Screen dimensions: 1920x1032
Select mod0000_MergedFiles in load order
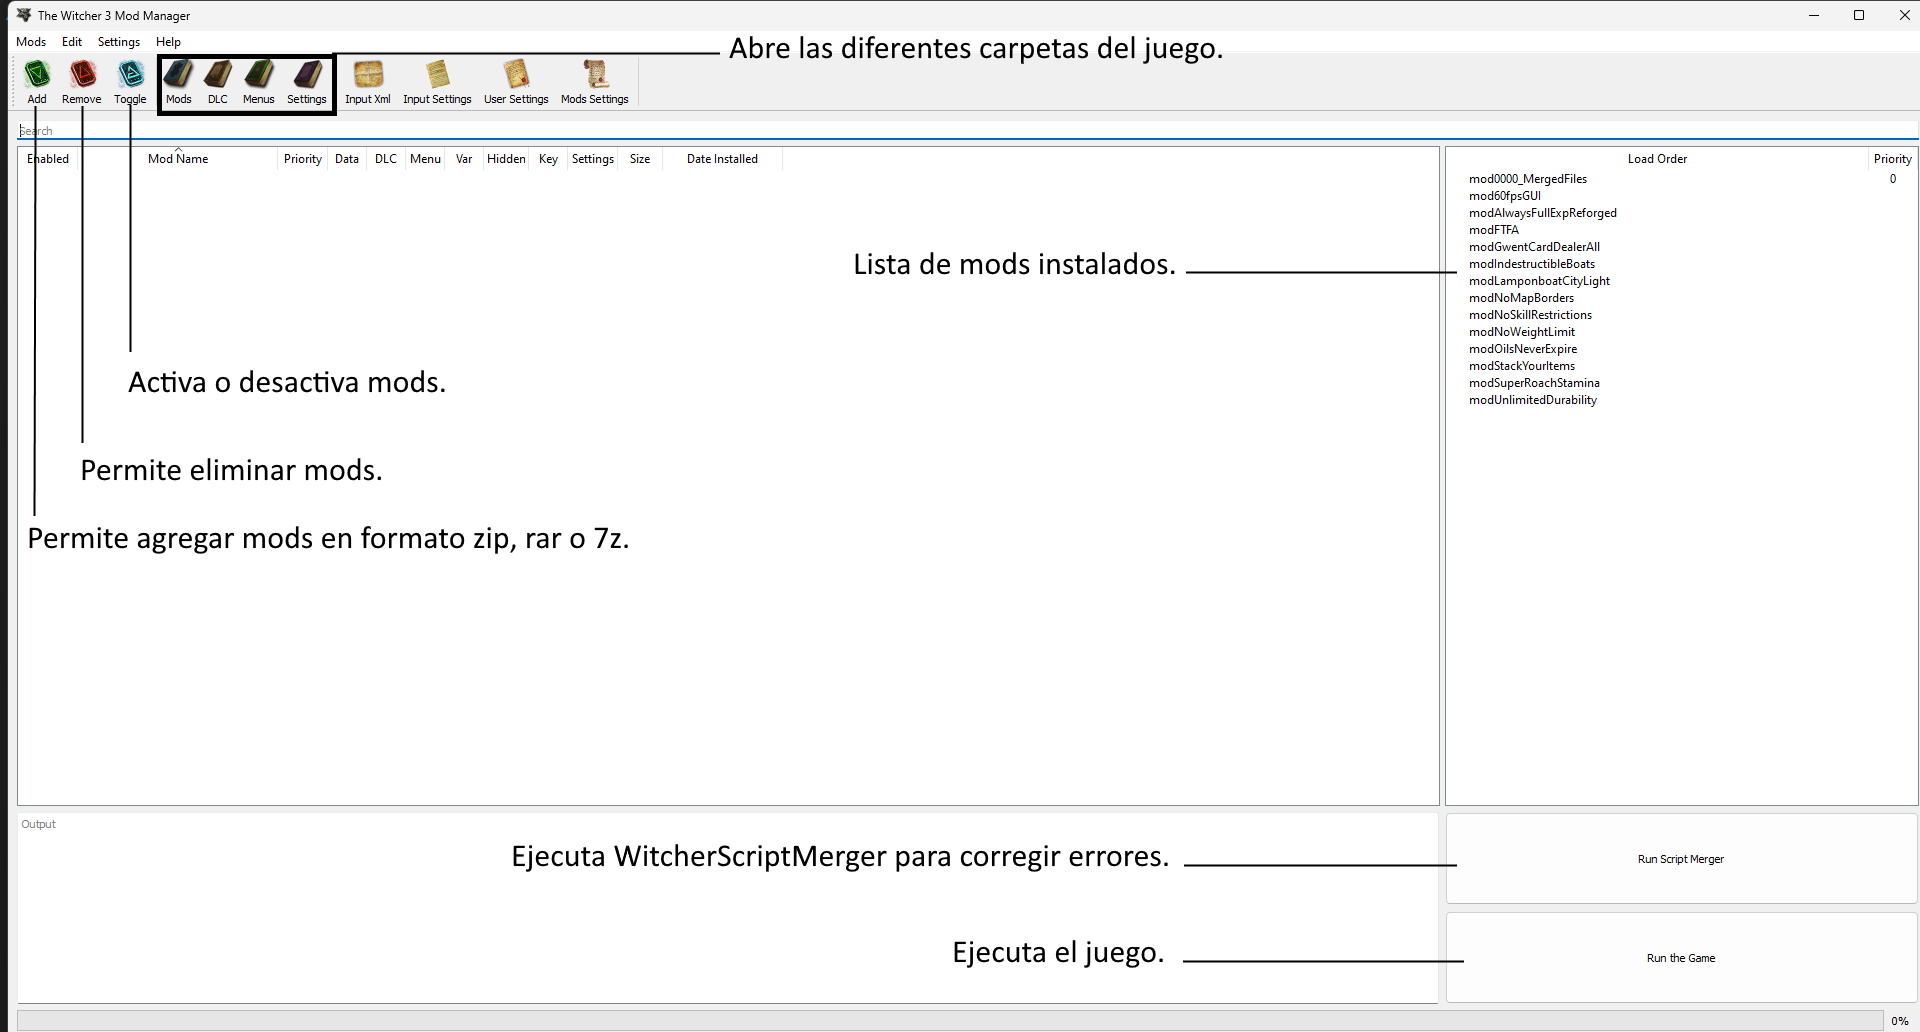pos(1528,179)
